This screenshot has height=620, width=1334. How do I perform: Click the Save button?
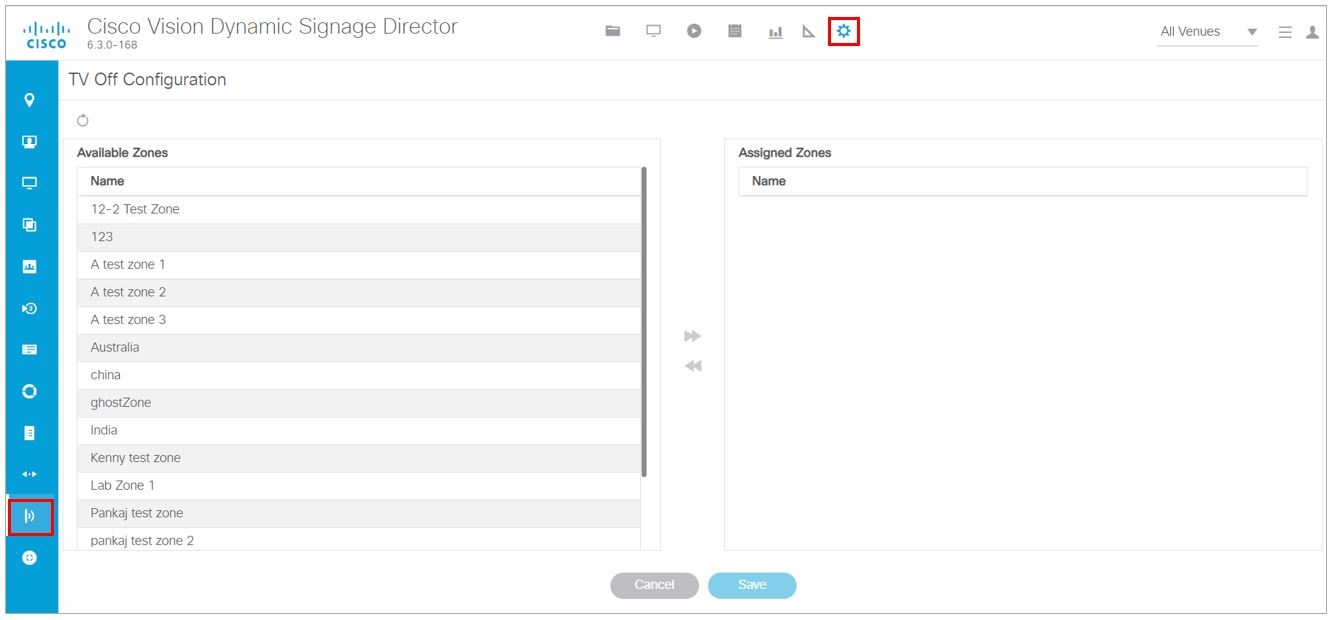tap(752, 585)
